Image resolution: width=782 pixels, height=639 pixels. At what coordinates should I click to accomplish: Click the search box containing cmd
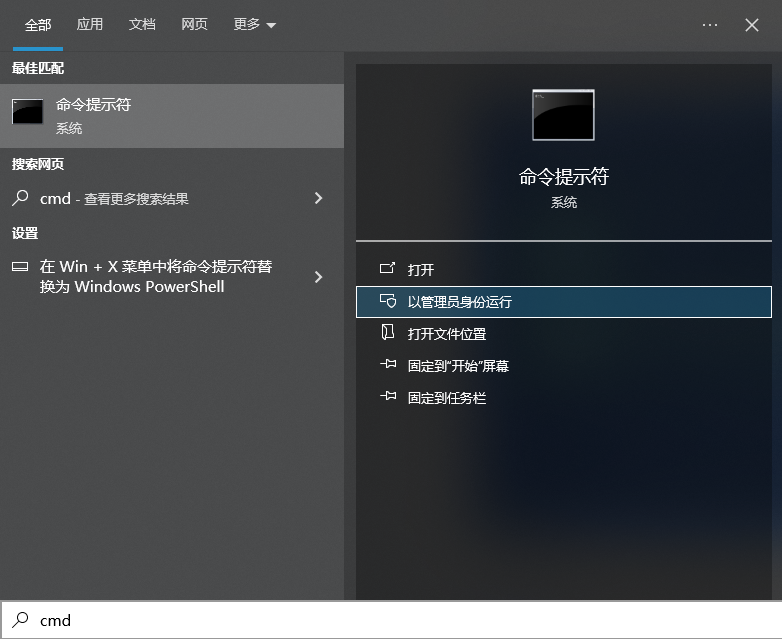tap(391, 620)
